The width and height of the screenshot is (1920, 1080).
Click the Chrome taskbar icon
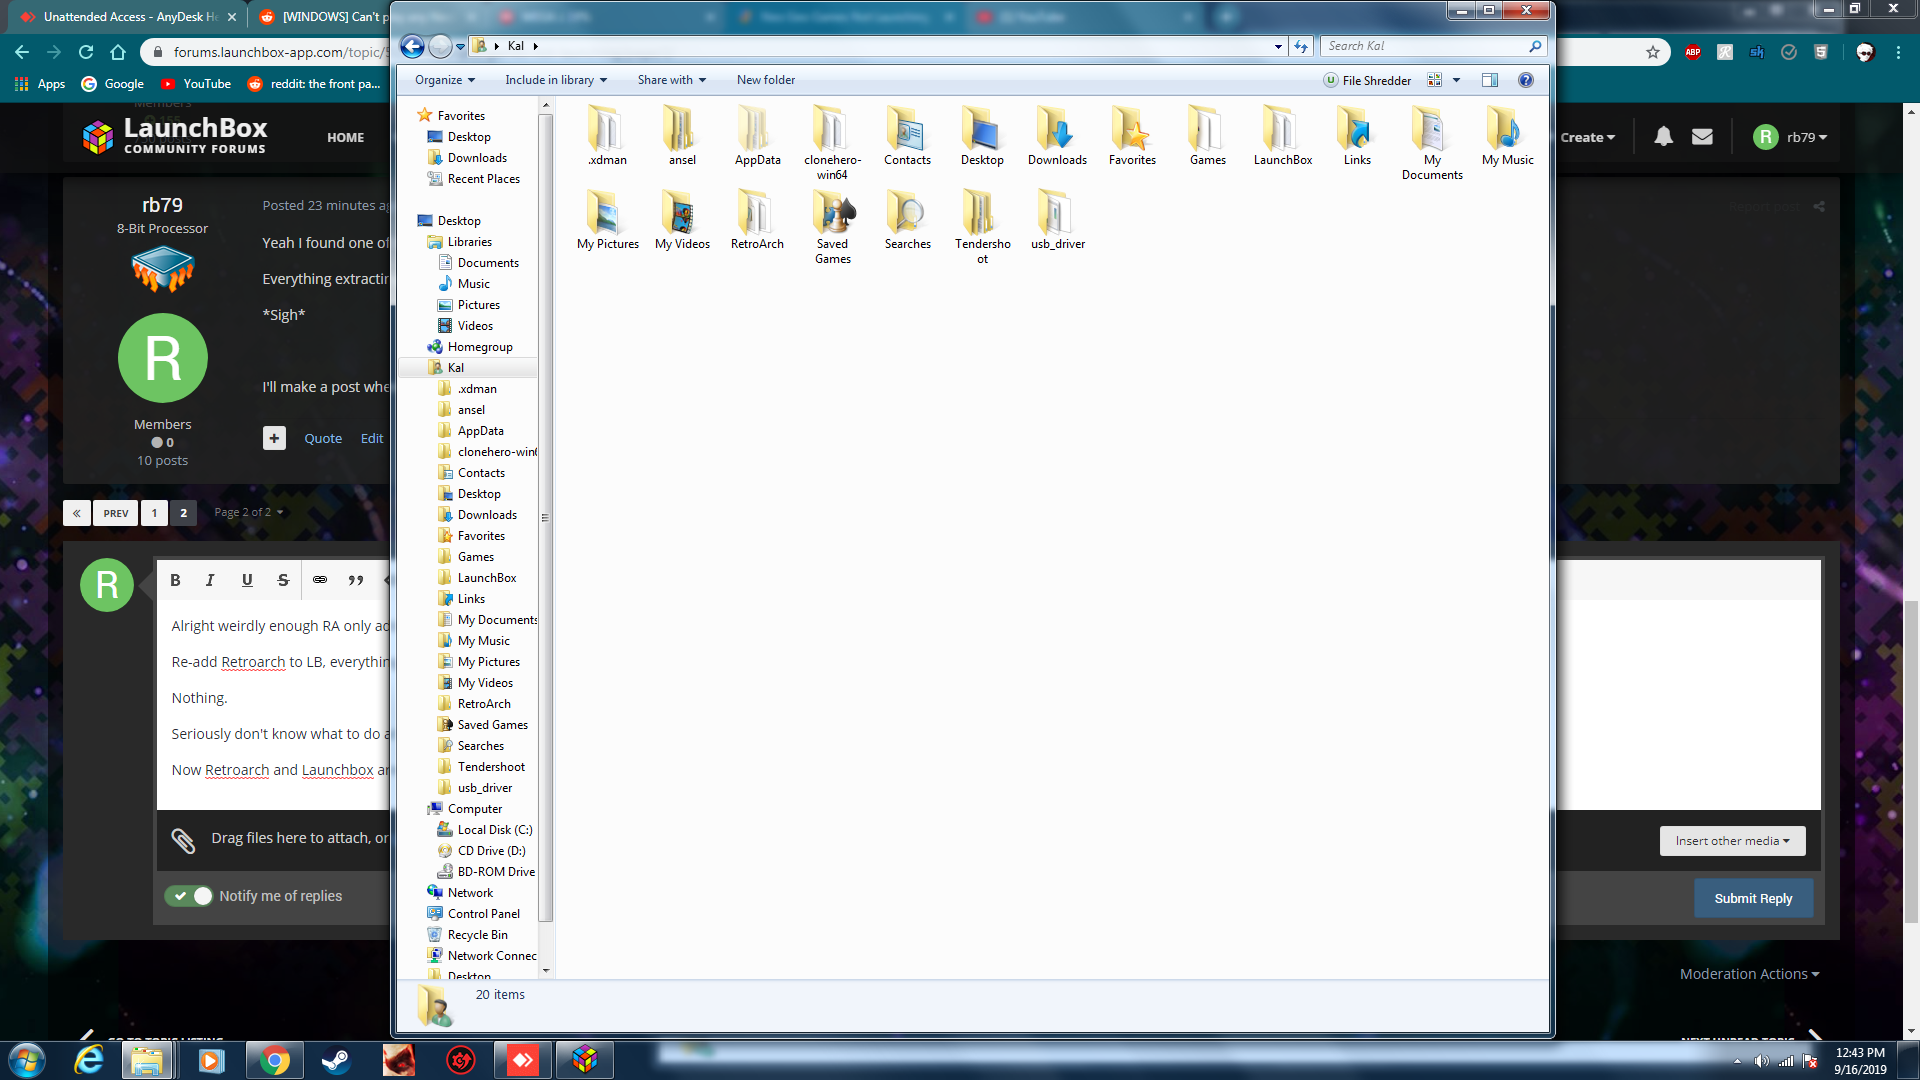click(x=274, y=1060)
